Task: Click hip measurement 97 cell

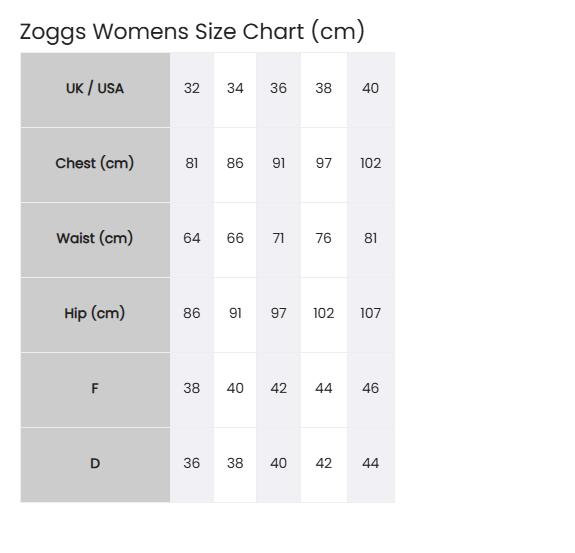Action: [x=279, y=315]
